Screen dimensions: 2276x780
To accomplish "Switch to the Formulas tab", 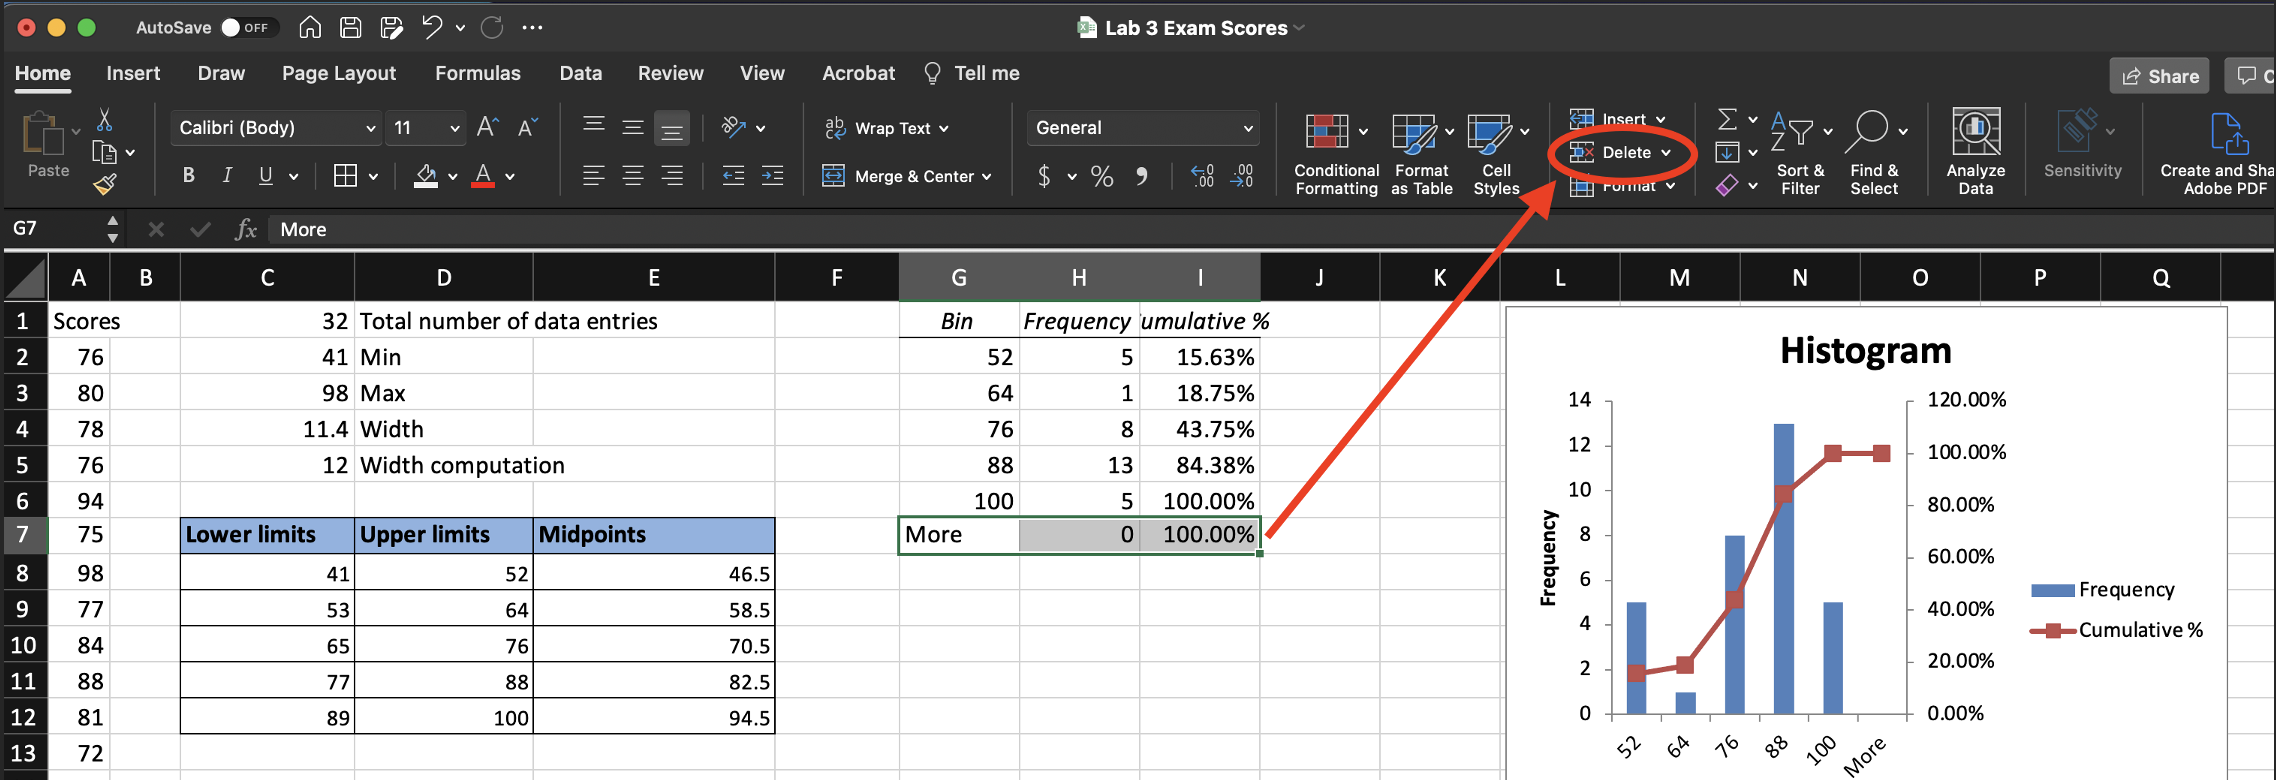I will coord(477,73).
